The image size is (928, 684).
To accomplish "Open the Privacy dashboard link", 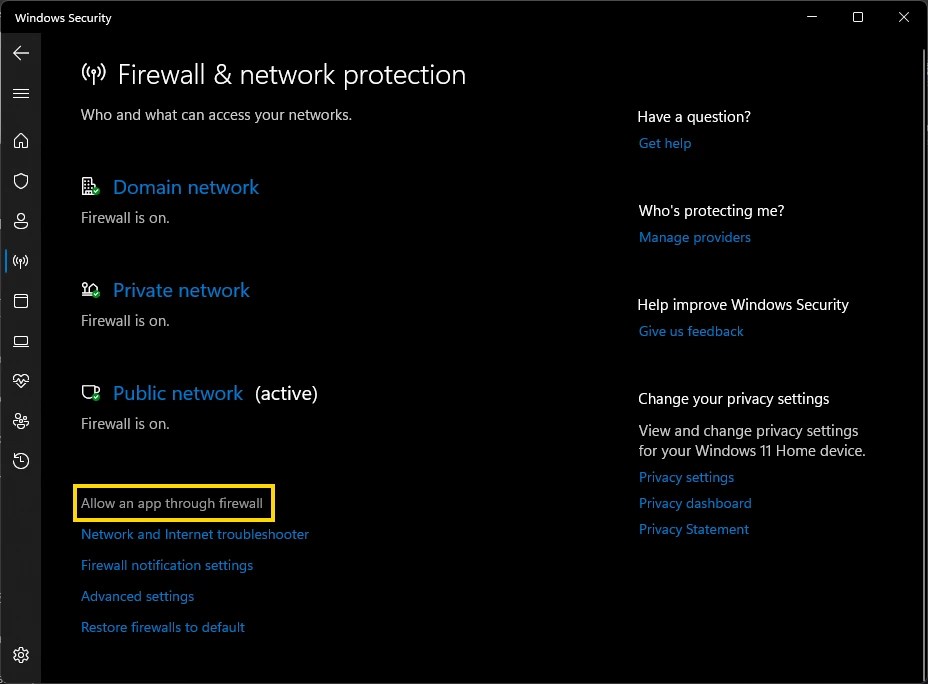I will pyautogui.click(x=695, y=503).
